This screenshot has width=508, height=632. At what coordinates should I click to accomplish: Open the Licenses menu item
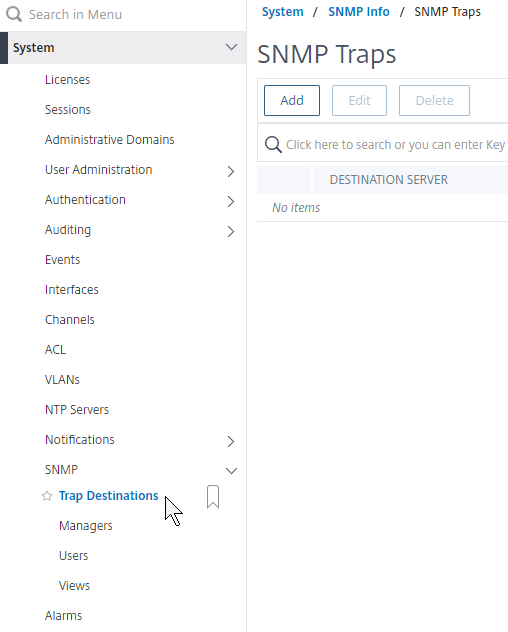(67, 80)
